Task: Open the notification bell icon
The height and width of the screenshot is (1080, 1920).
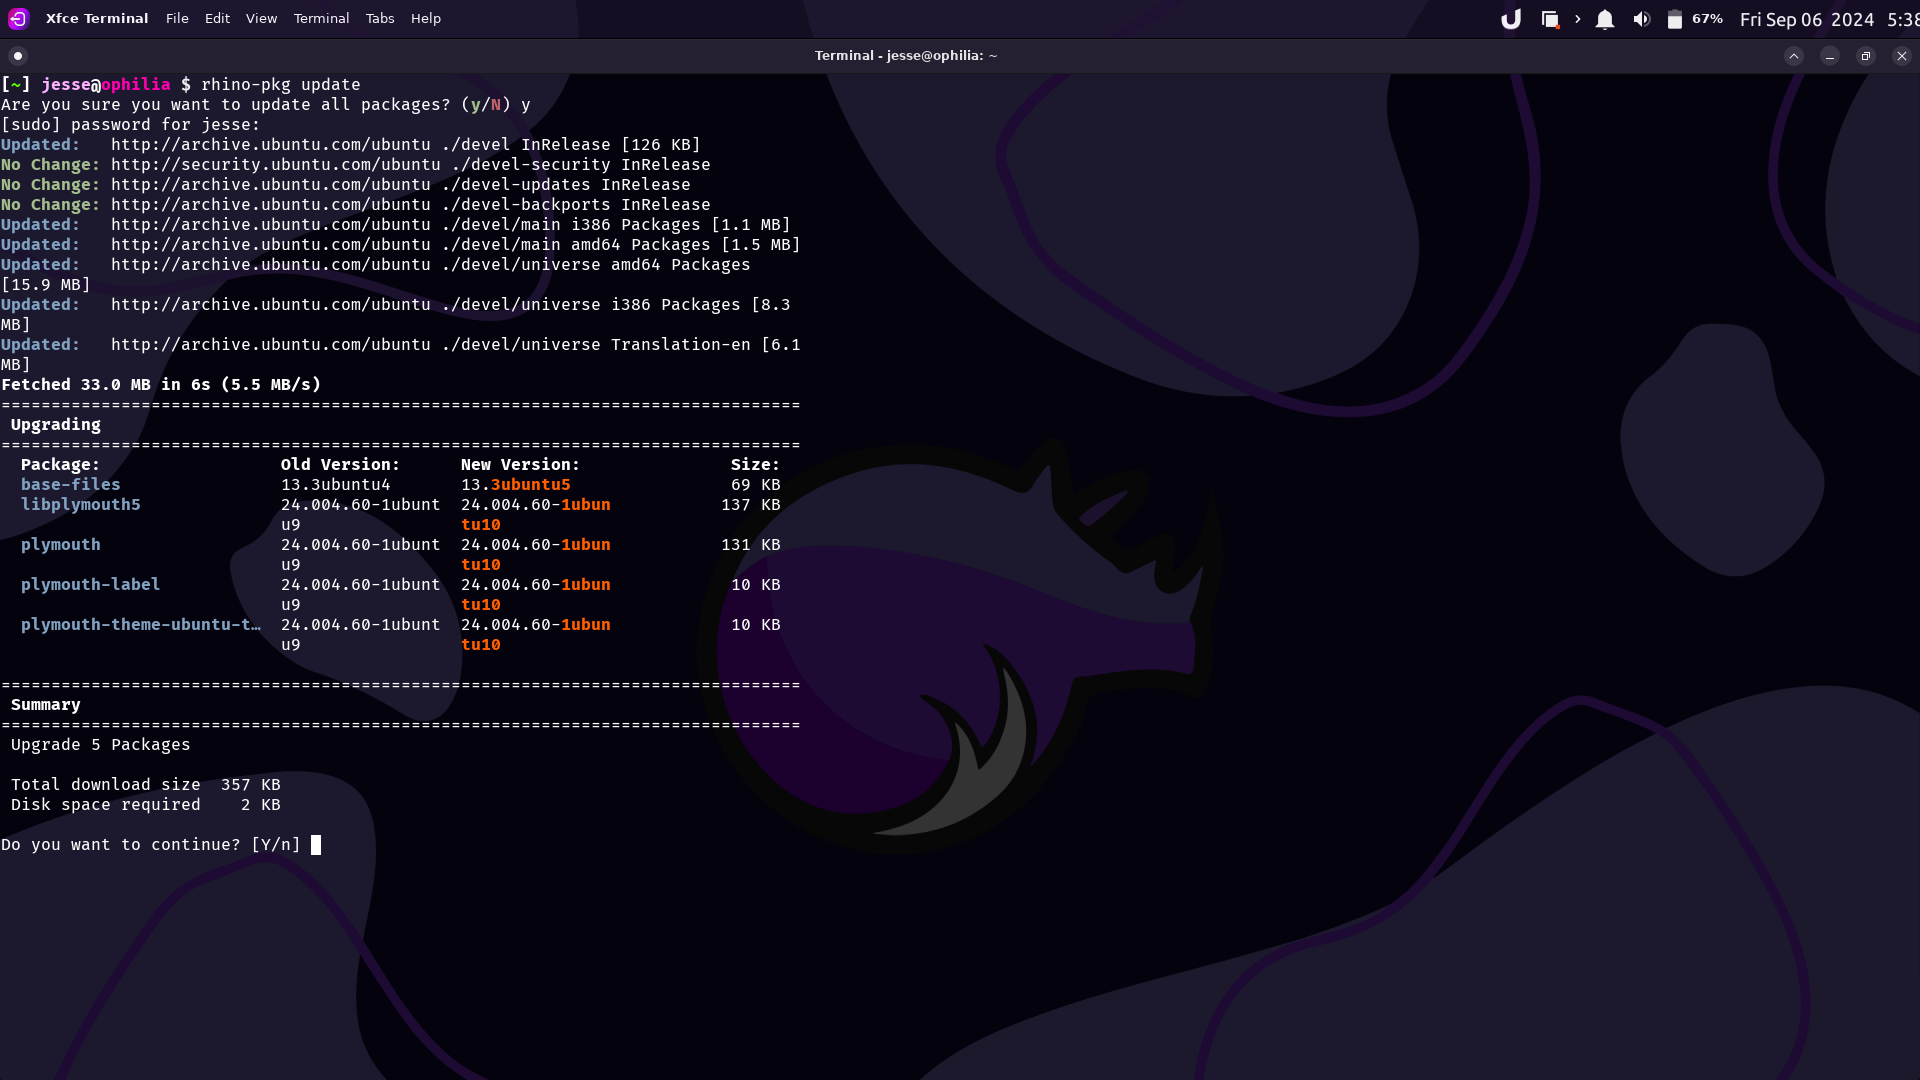Action: tap(1604, 19)
